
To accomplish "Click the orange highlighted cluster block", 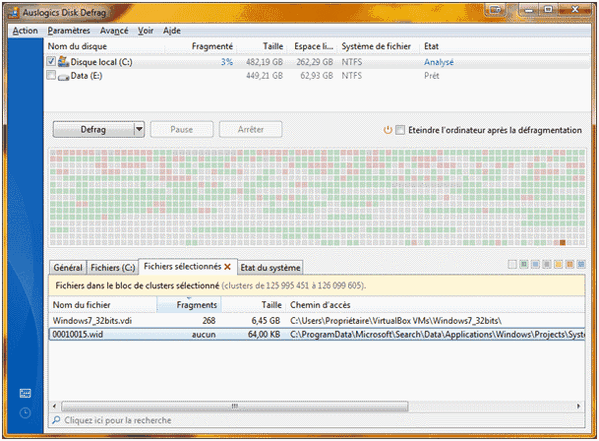I will tap(562, 242).
